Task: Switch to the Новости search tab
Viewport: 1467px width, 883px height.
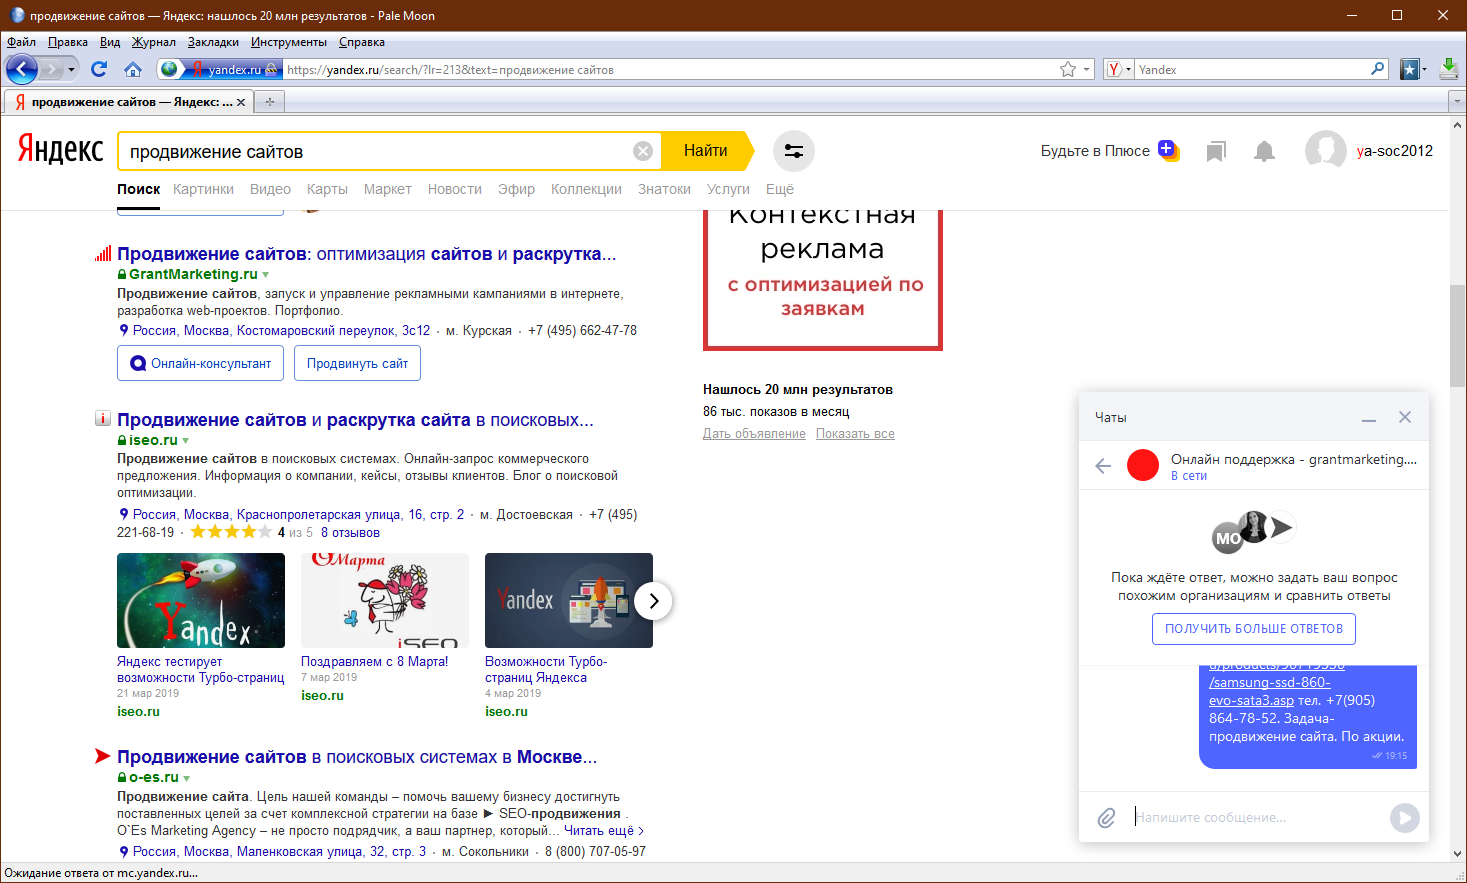Action: click(455, 189)
